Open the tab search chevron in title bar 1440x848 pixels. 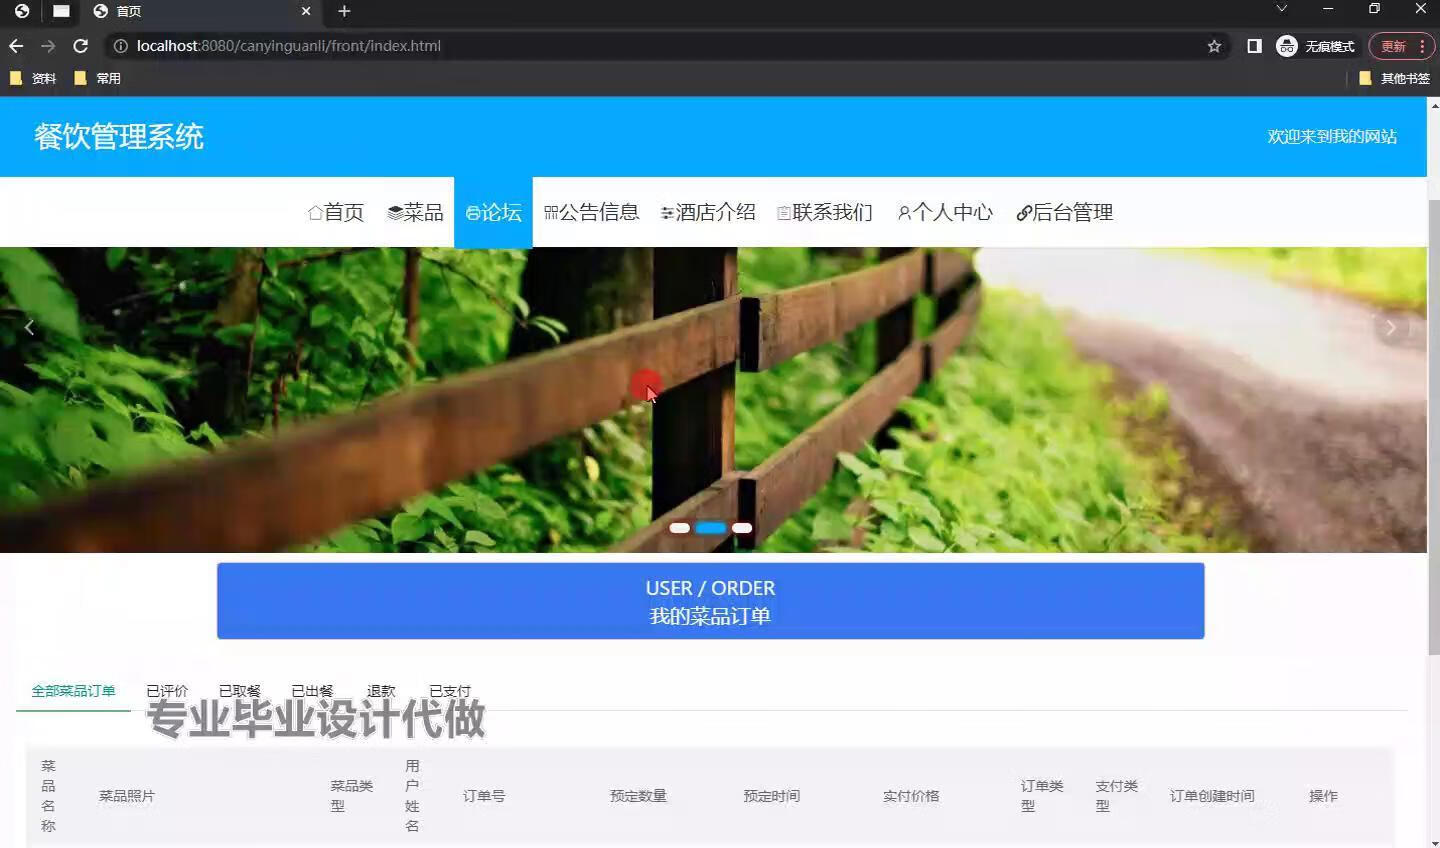click(1281, 9)
